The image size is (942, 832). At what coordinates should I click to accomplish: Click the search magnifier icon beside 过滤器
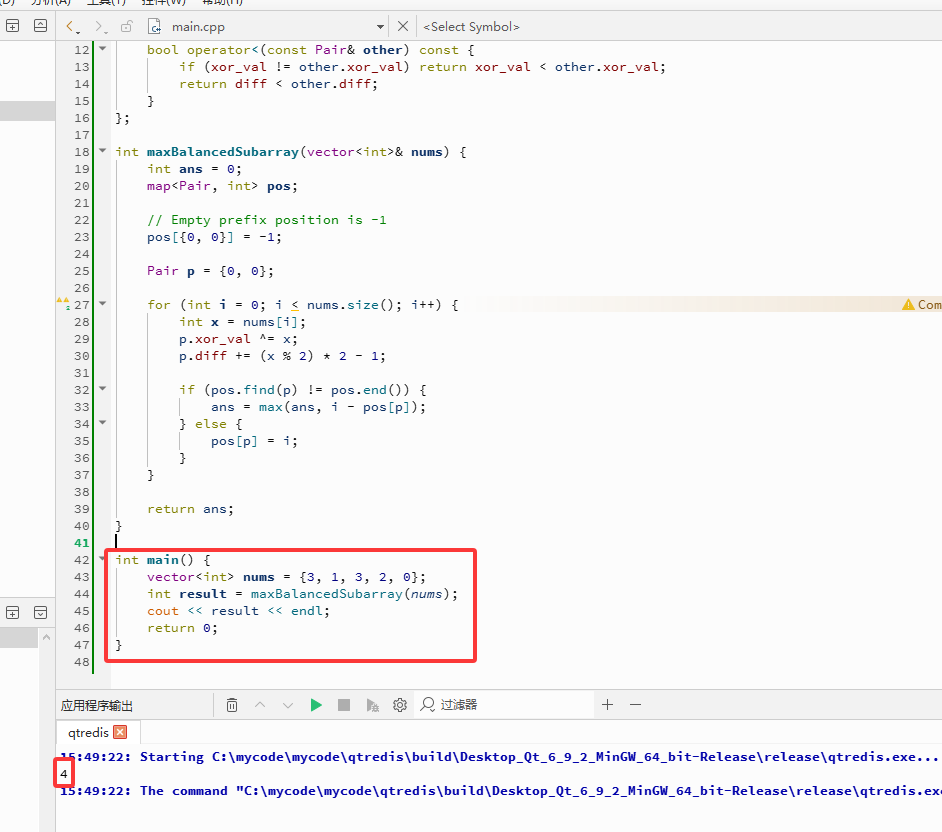tap(427, 705)
